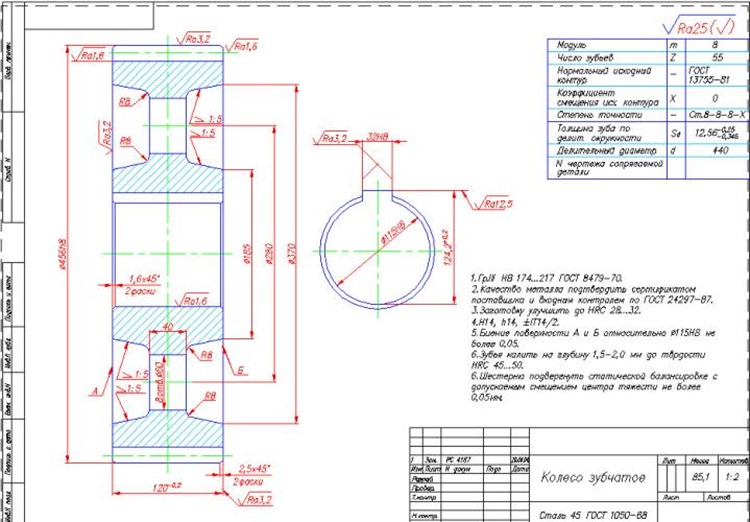The image size is (750, 522).
Task: Click the title 'Колесо зубчатое' in the title block
Action: click(593, 477)
